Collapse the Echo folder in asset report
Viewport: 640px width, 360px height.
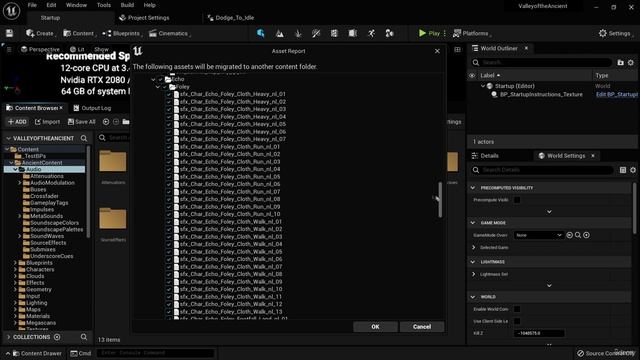153,79
